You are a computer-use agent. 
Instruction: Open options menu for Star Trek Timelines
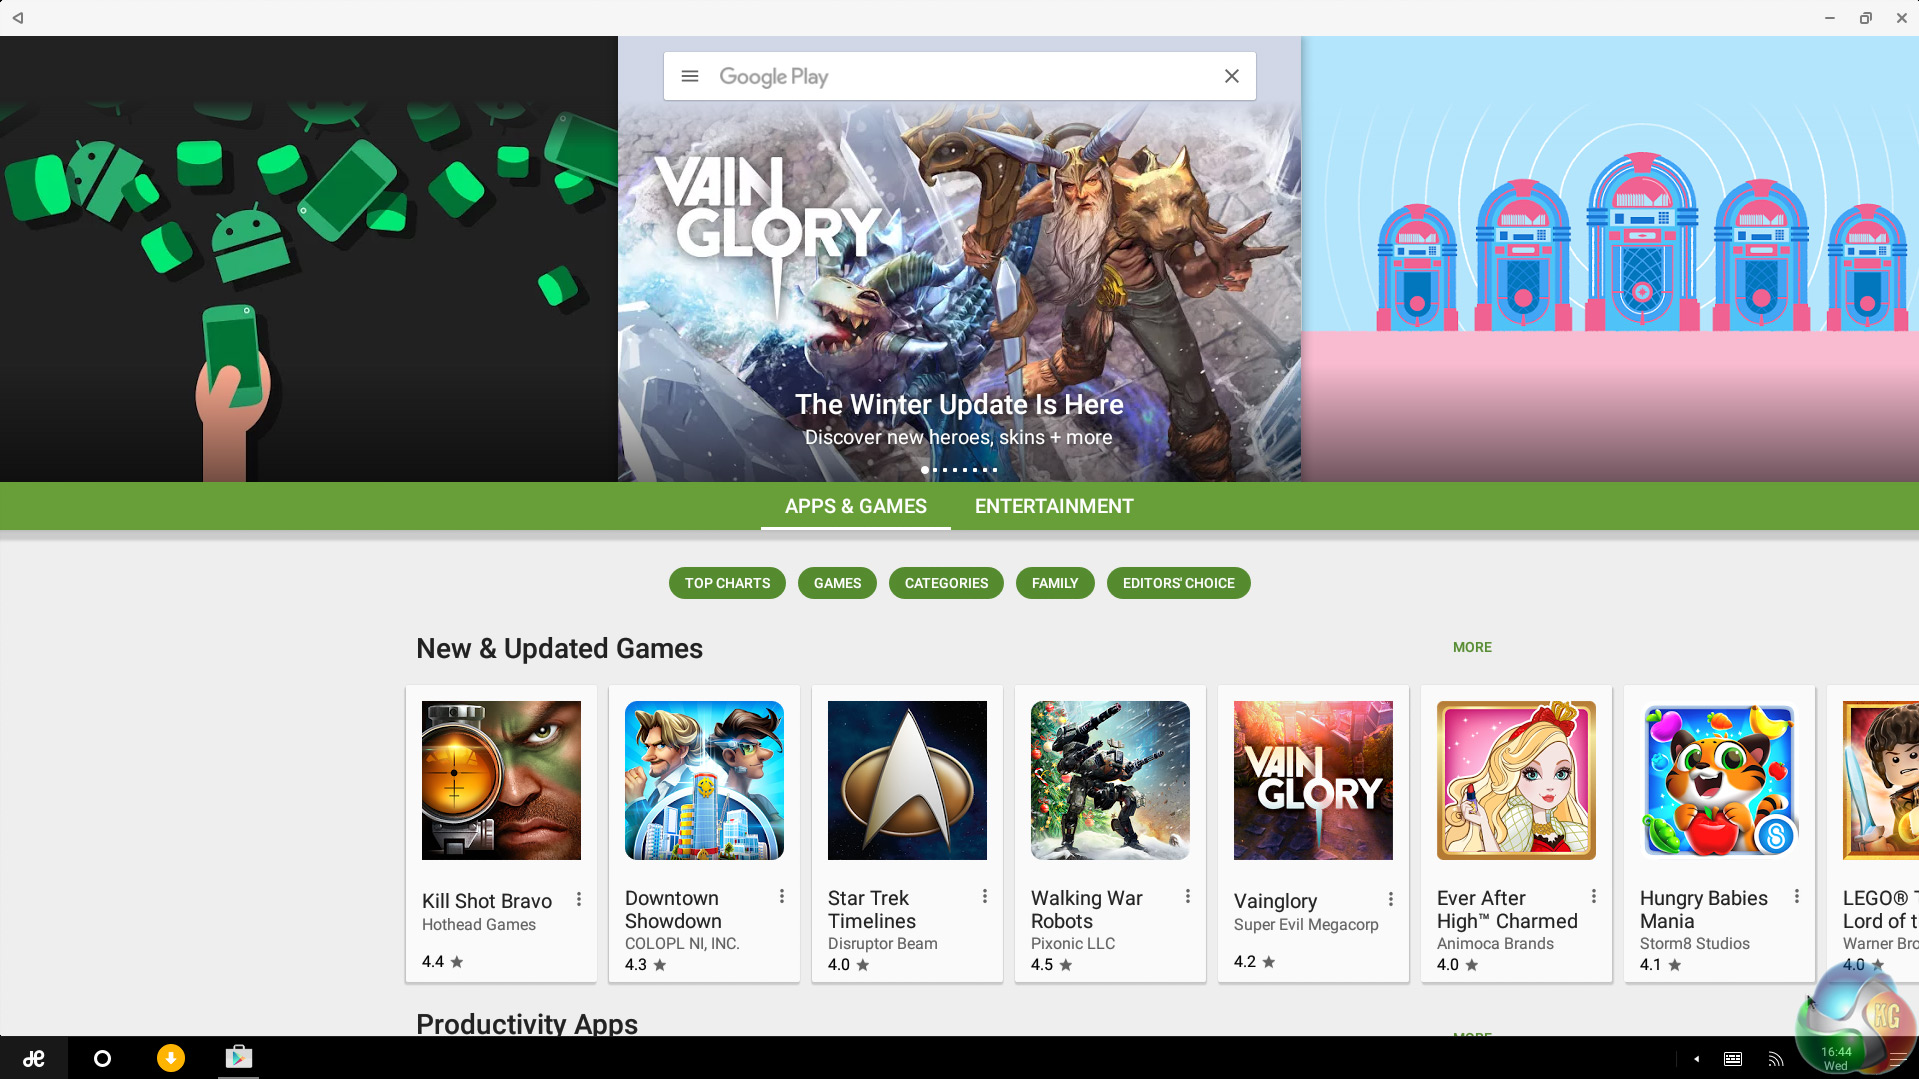(985, 896)
